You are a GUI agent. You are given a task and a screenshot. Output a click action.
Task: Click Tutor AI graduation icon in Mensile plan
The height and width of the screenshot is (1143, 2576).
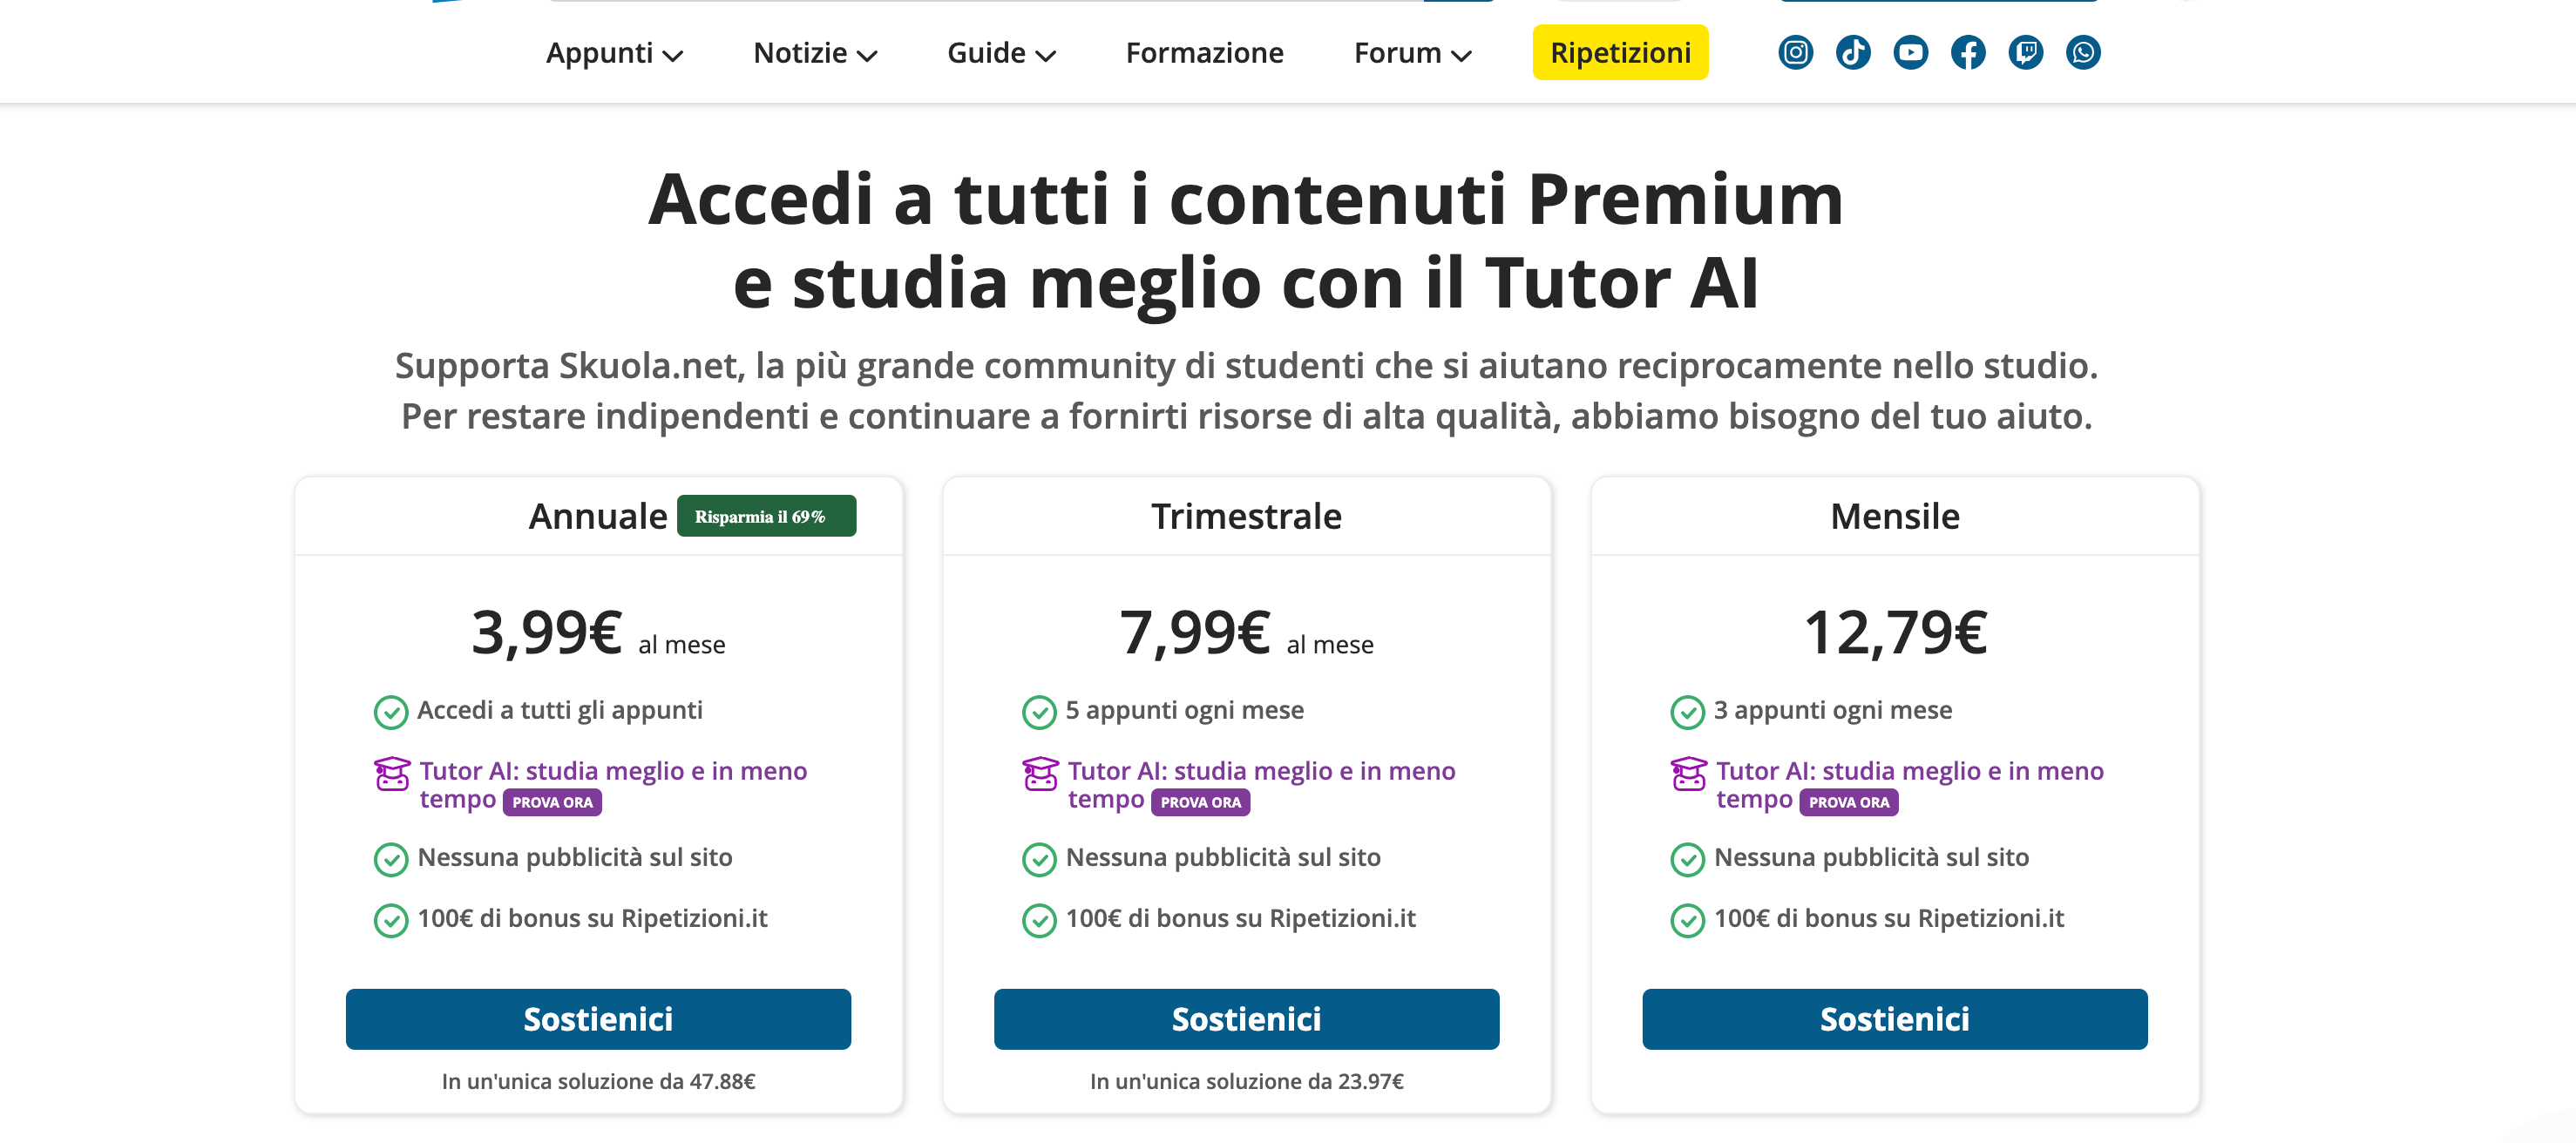coord(1688,773)
